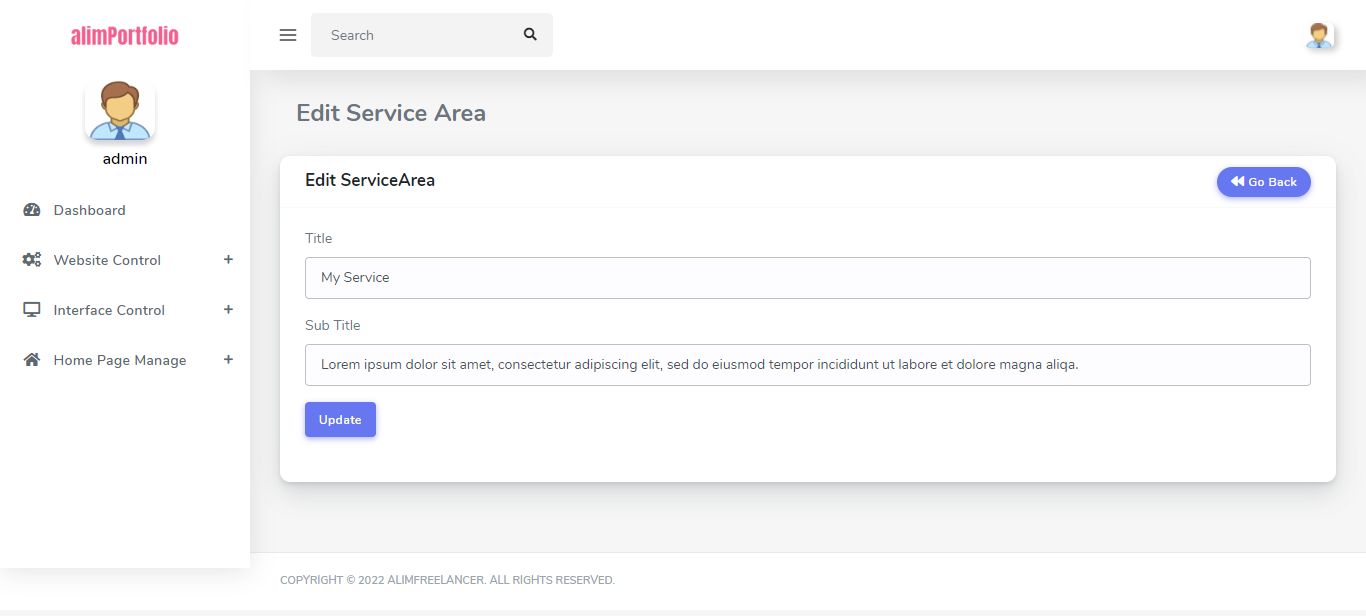Click the search magnifier icon
The width and height of the screenshot is (1366, 616).
click(530, 35)
